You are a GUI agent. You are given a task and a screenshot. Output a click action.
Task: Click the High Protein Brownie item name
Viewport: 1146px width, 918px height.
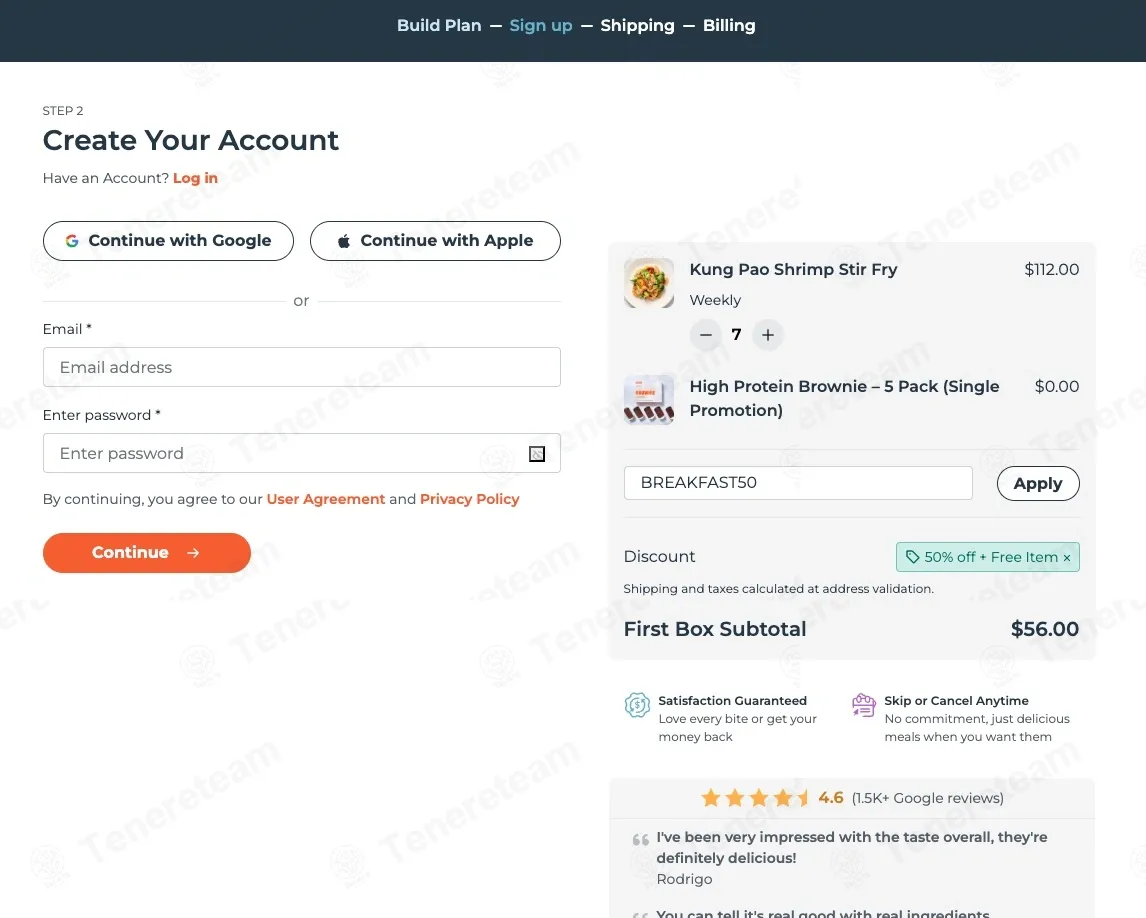pyautogui.click(x=844, y=398)
